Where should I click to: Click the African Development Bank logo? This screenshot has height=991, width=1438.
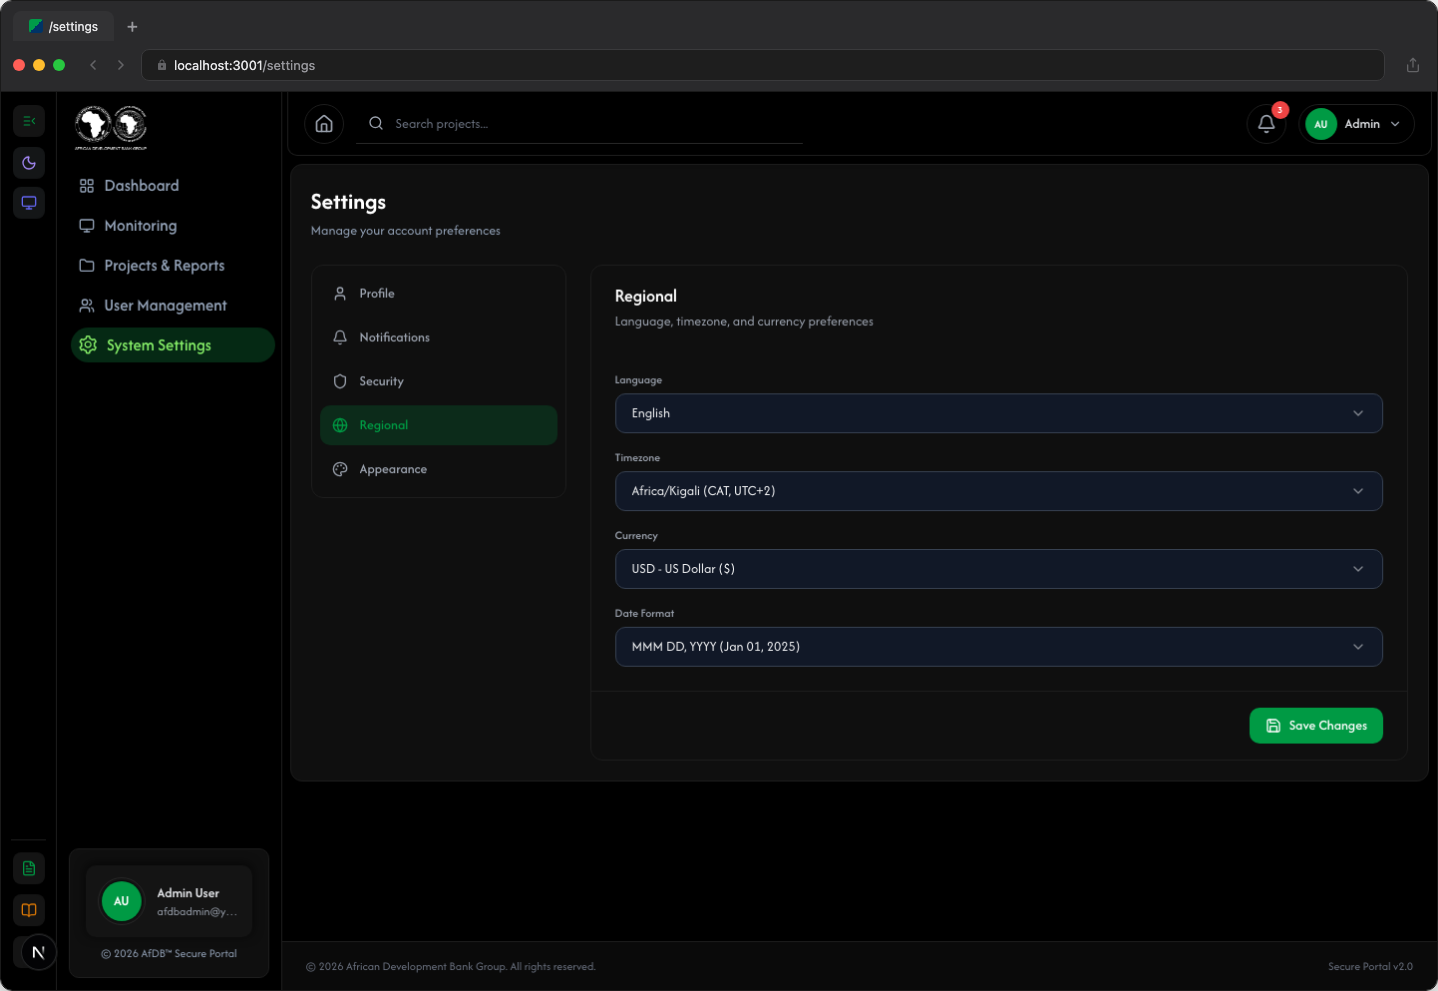coord(111,127)
